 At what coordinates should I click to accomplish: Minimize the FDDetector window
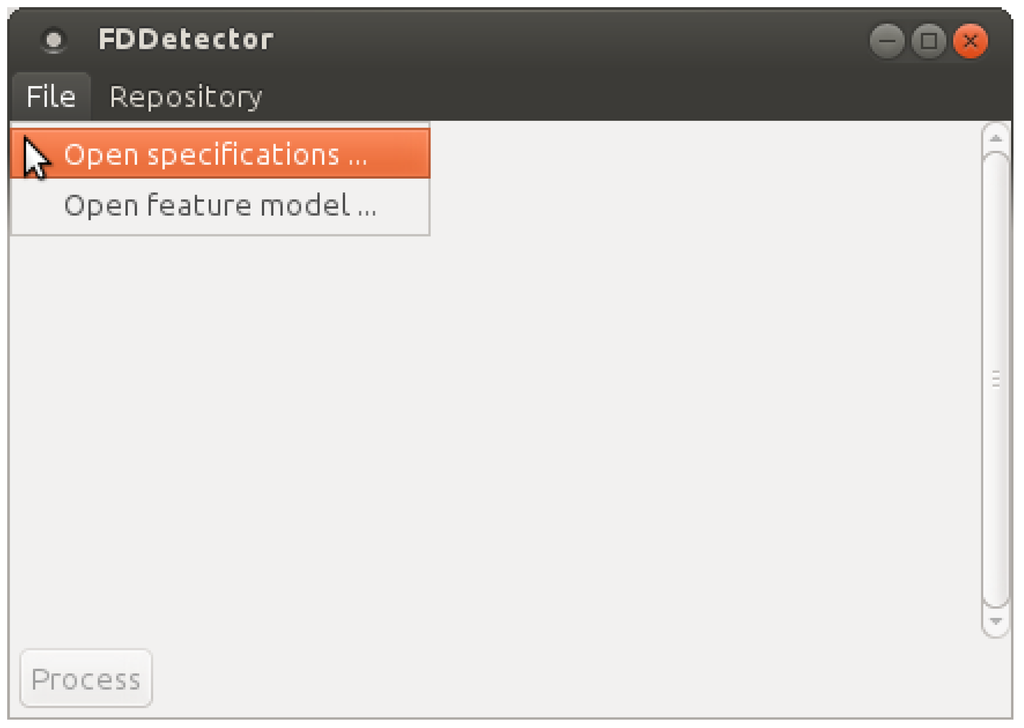pyautogui.click(x=887, y=41)
